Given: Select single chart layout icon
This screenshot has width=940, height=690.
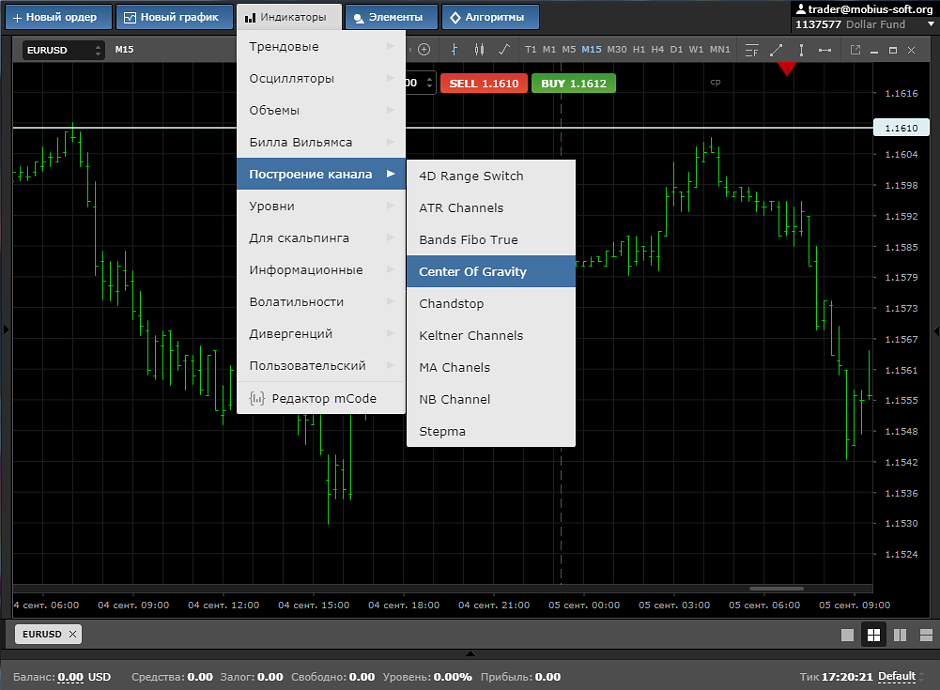Looking at the screenshot, I should (847, 635).
